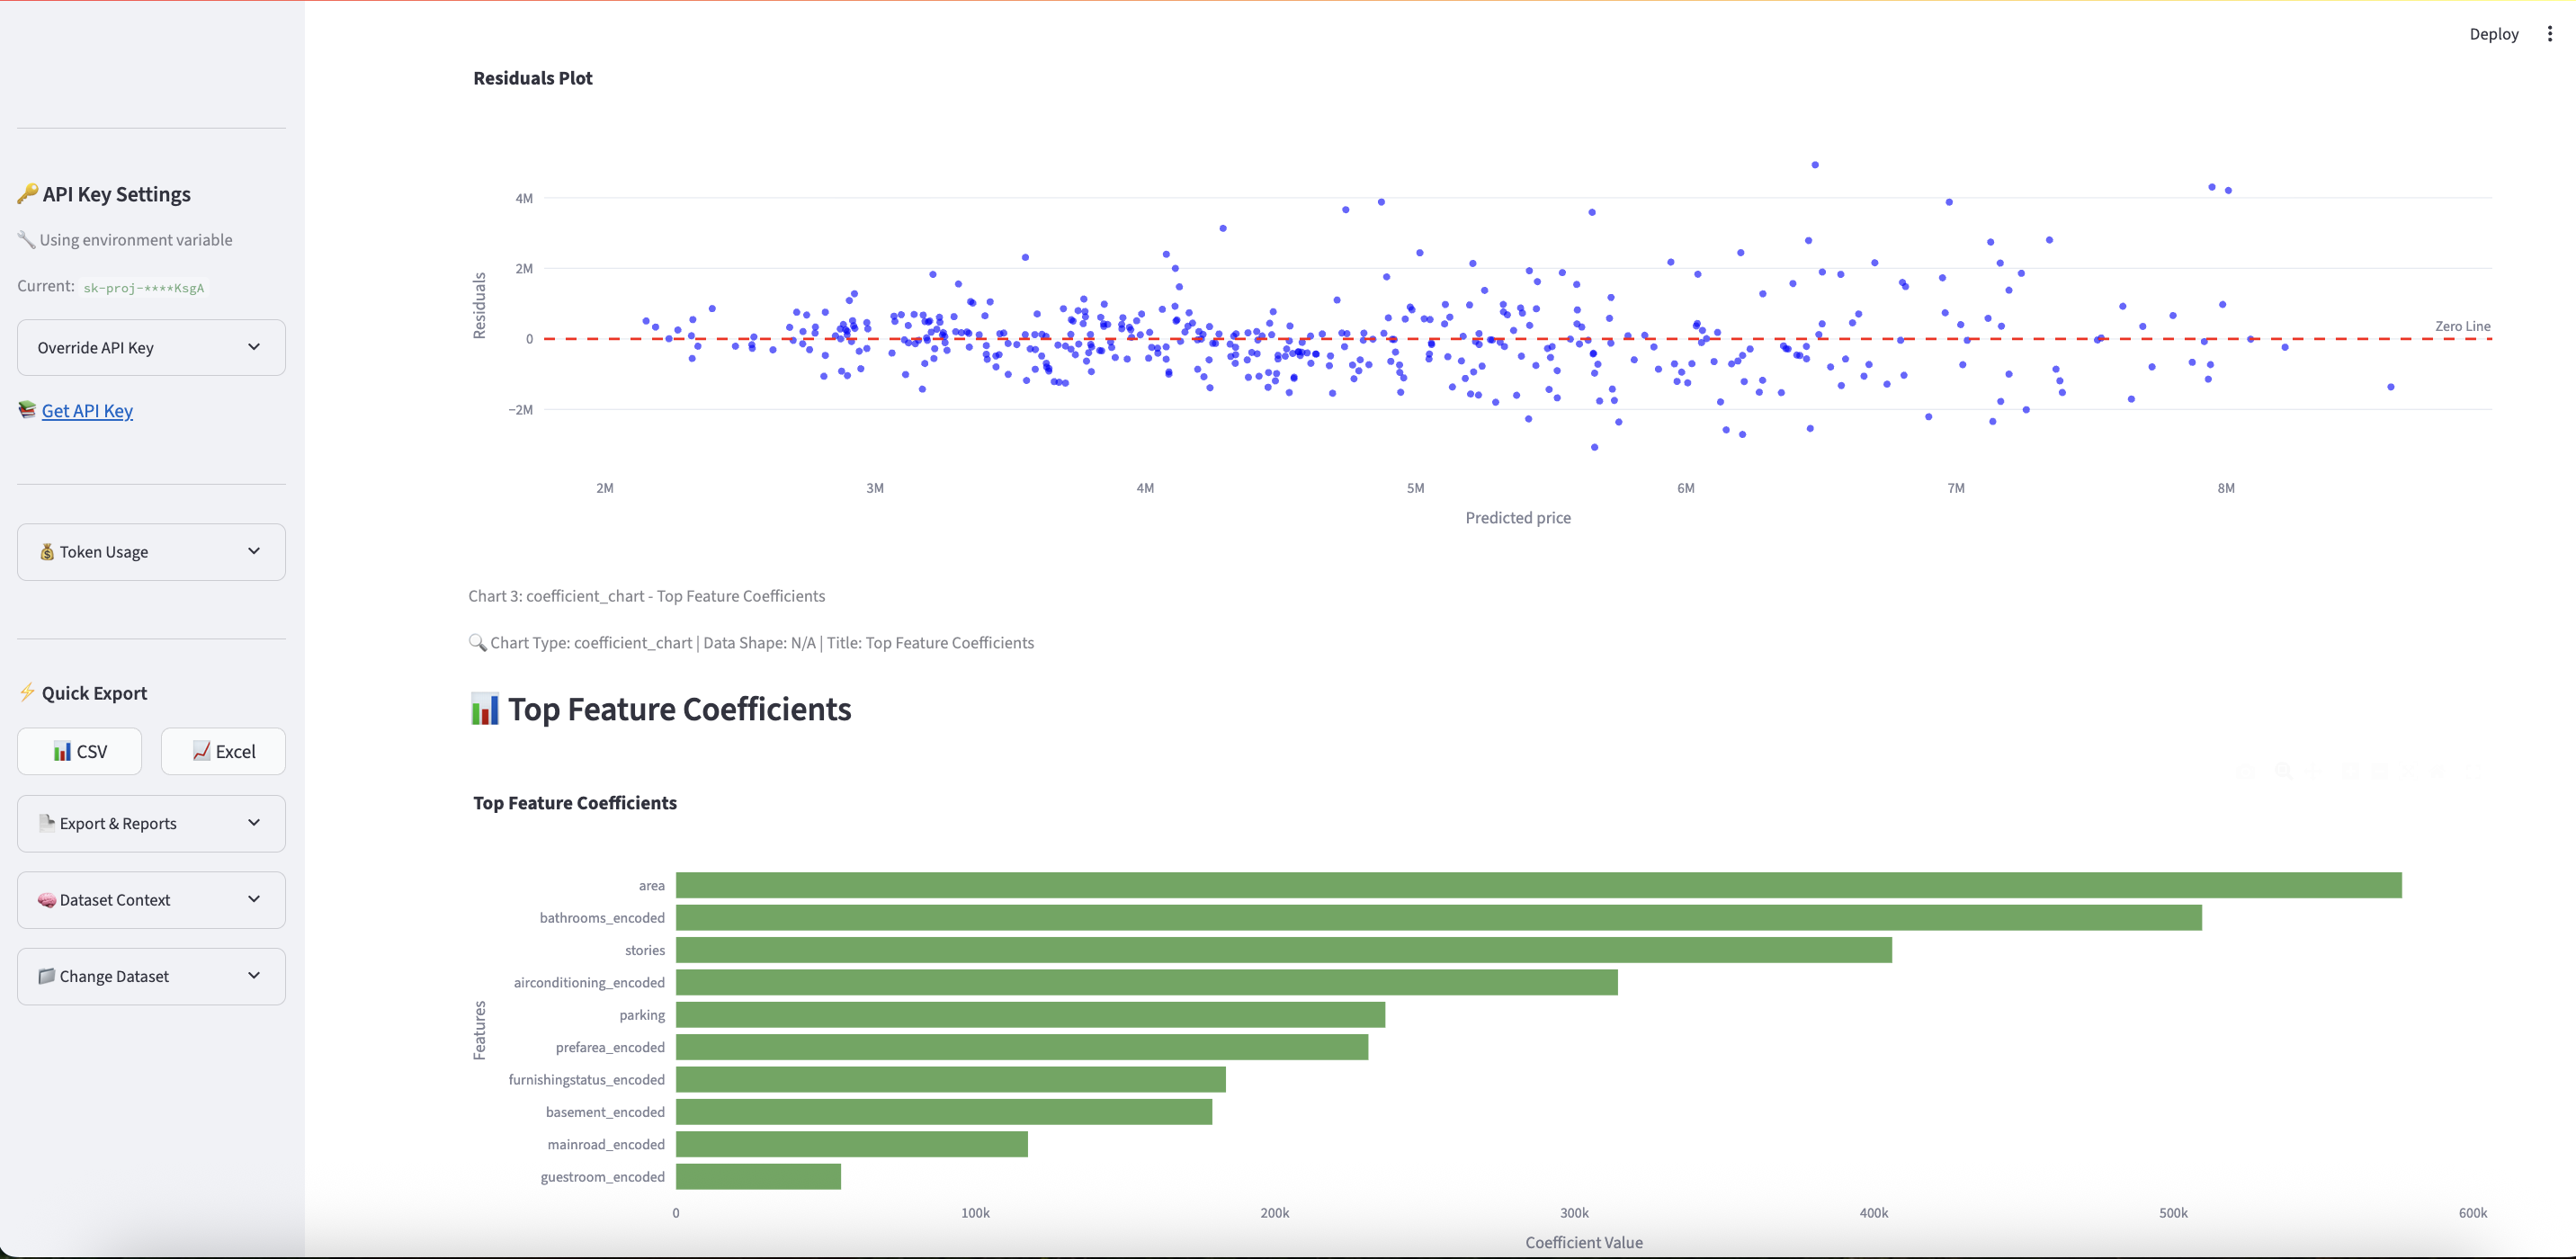Click the Deploy button
This screenshot has height=1259, width=2576.
coord(2493,34)
